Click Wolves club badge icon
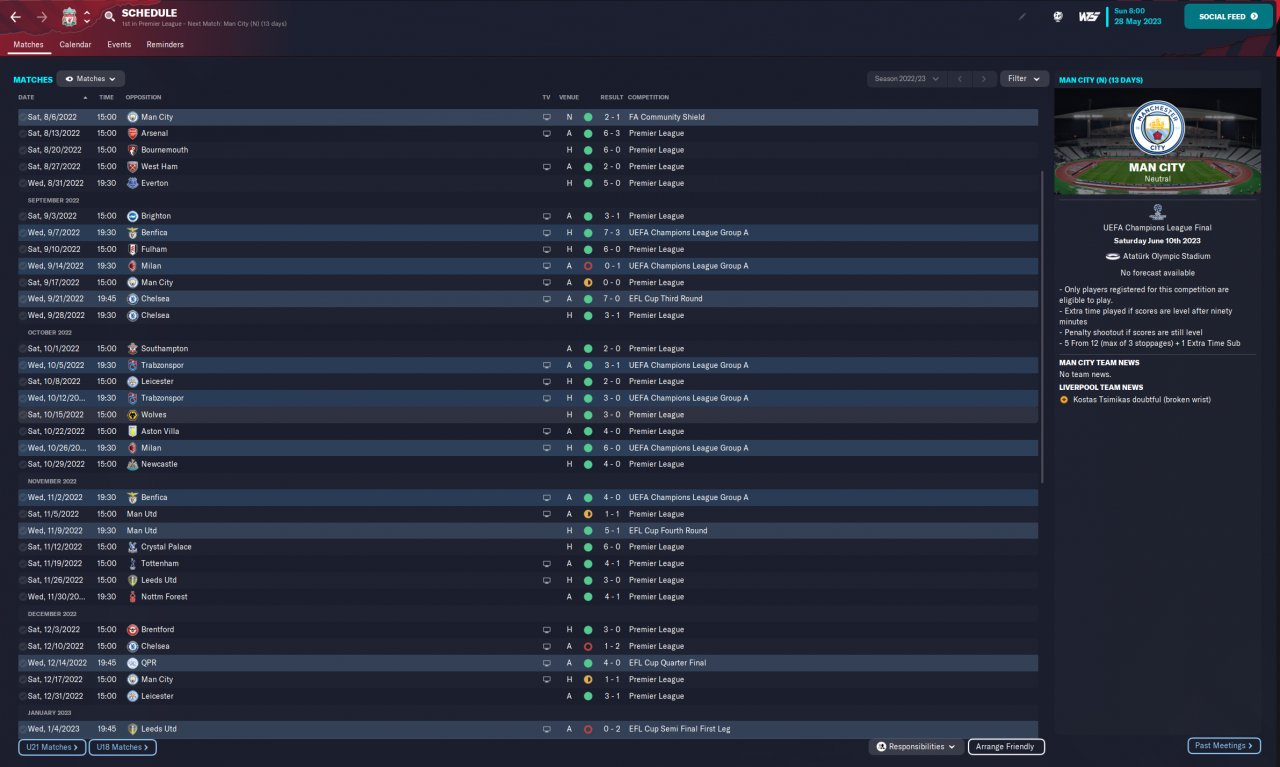Image resolution: width=1280 pixels, height=767 pixels. pos(133,414)
